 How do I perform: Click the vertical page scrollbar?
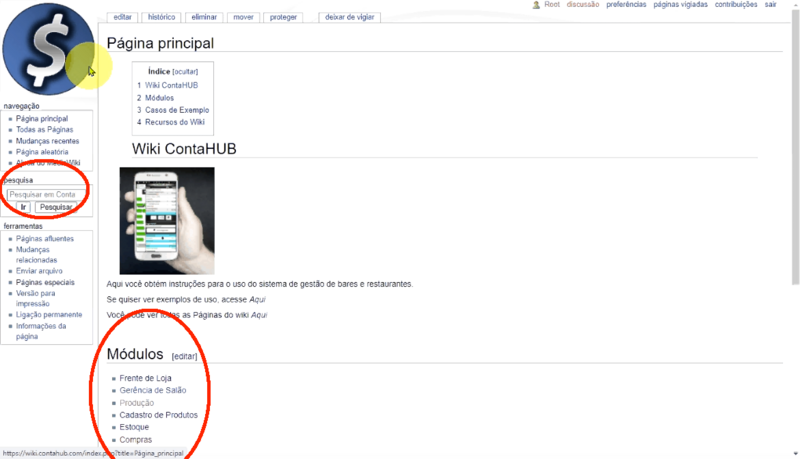pos(795,148)
